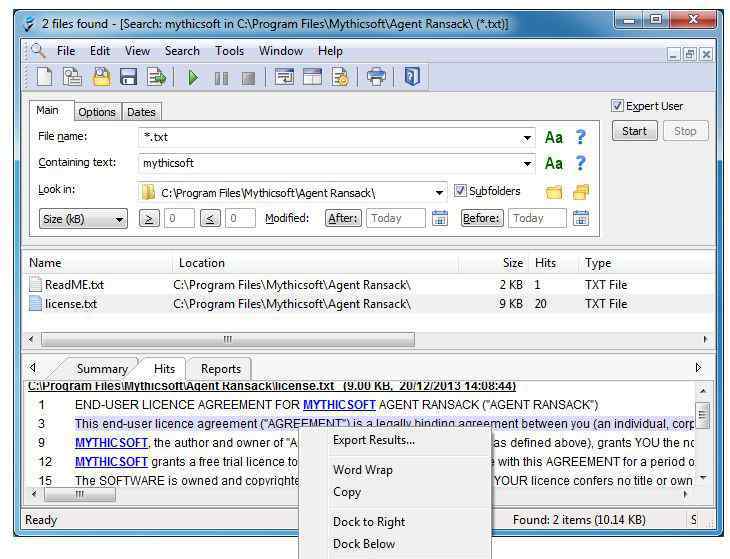Click the yellow folder icon in Look in field
The height and width of the screenshot is (559, 730).
tap(148, 192)
